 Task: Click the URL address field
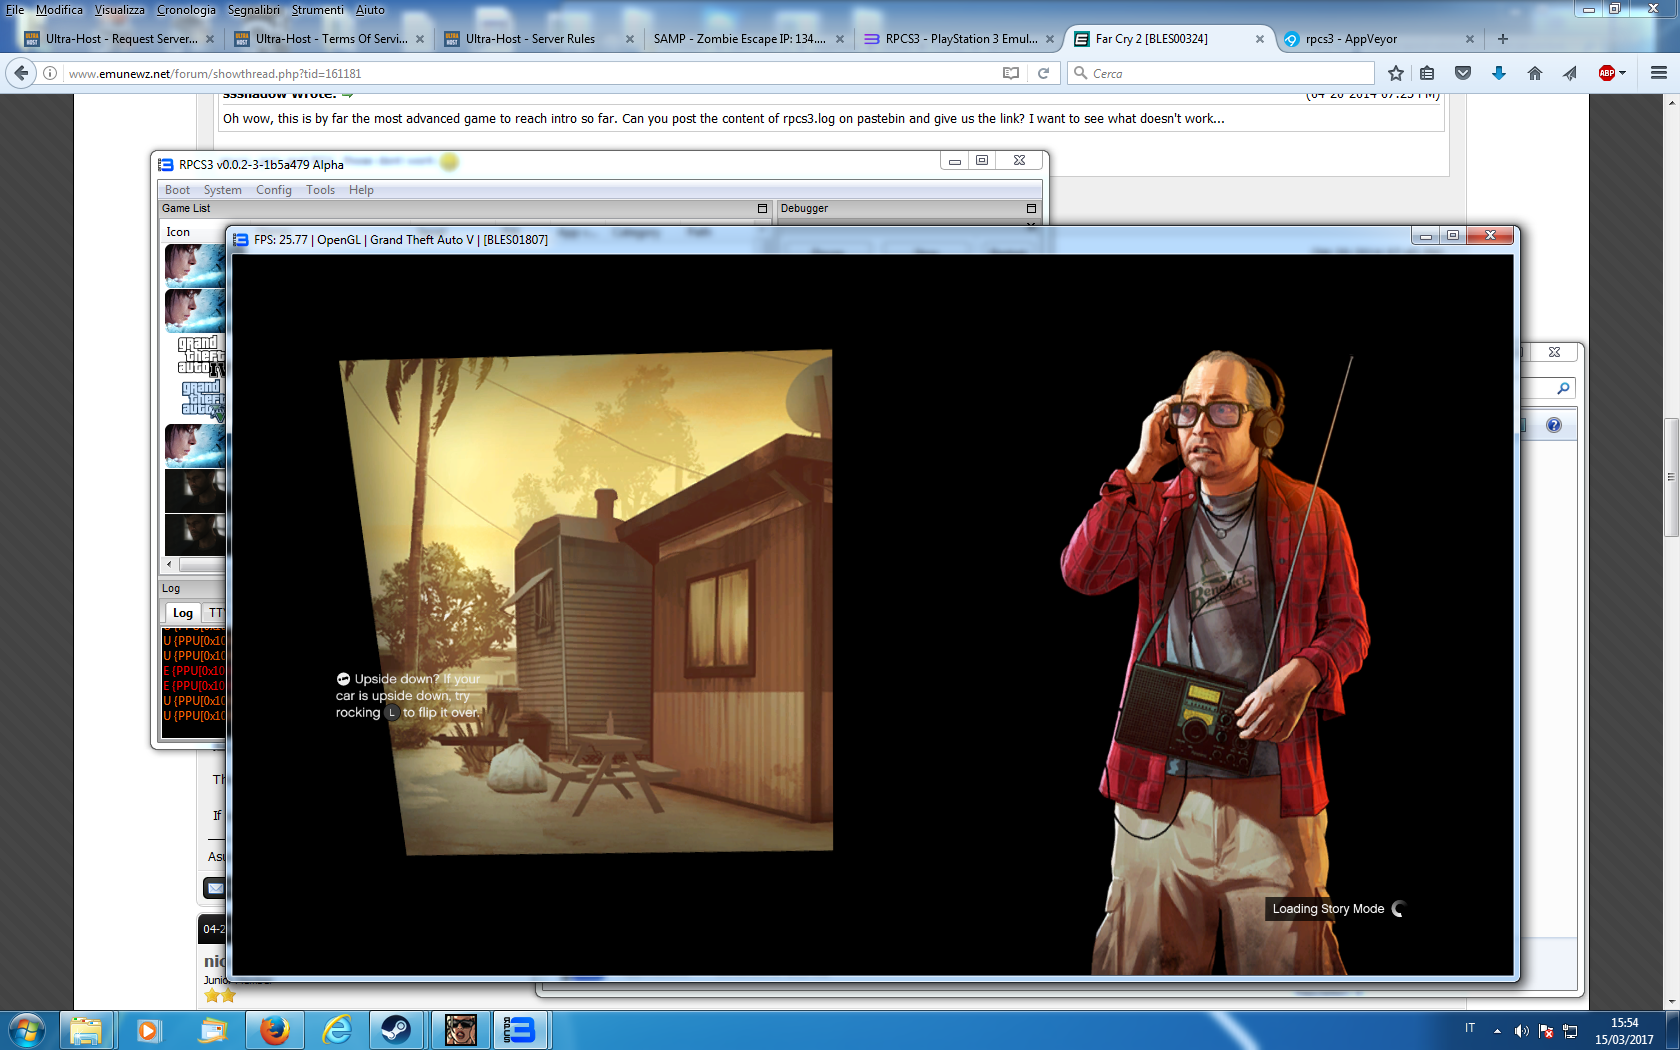(530, 73)
